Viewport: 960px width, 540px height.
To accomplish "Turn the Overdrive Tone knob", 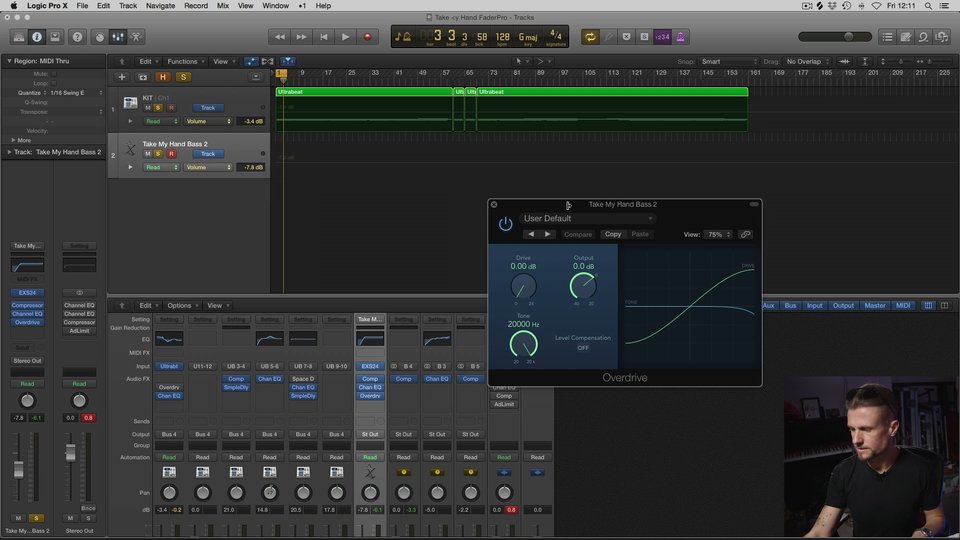I will [x=523, y=345].
